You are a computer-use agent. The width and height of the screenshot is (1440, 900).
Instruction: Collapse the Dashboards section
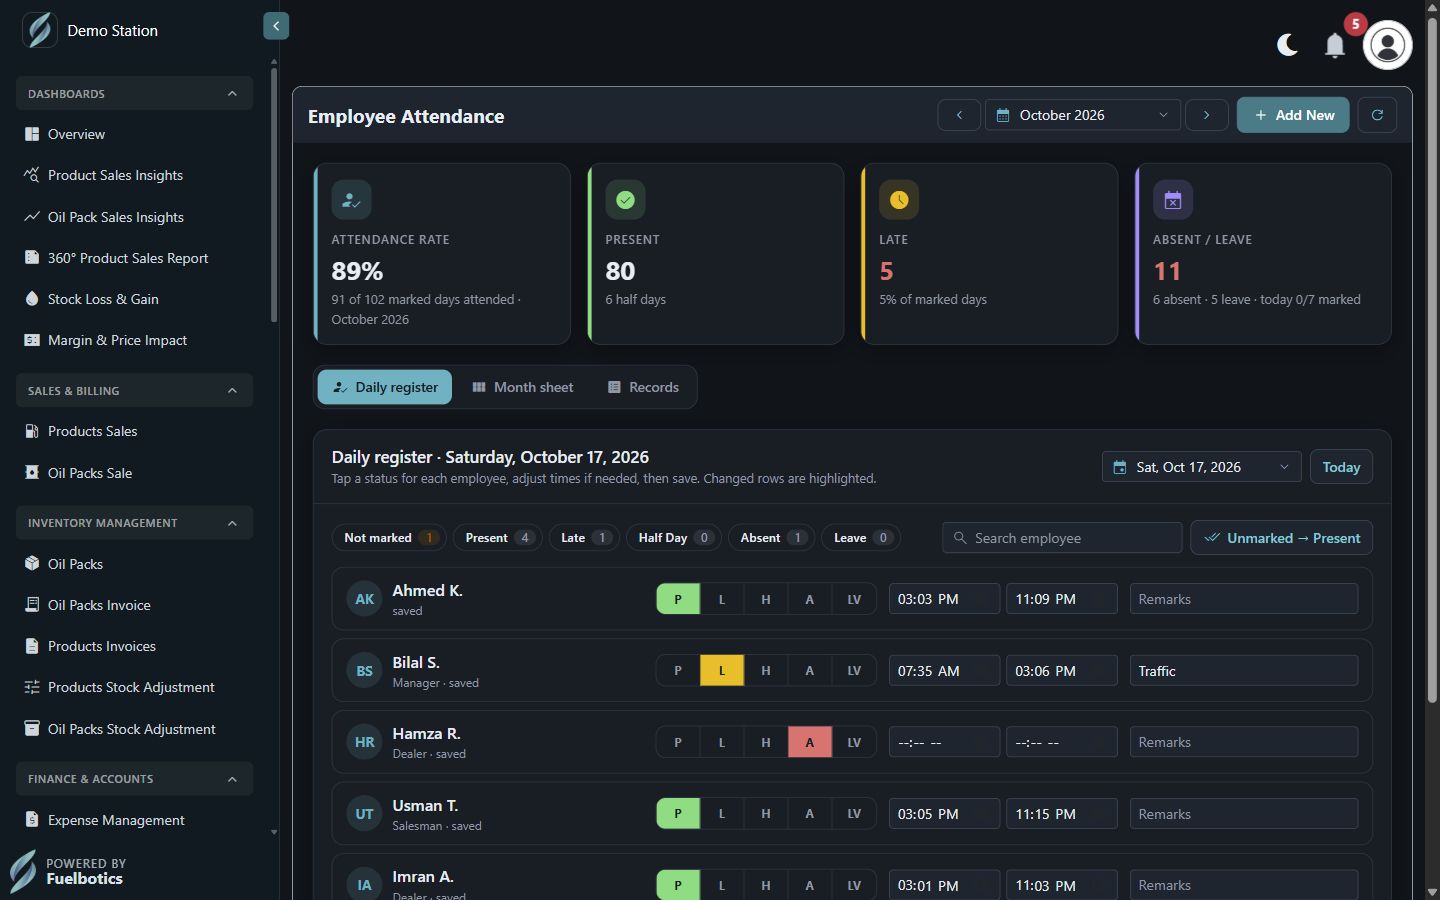pyautogui.click(x=134, y=93)
